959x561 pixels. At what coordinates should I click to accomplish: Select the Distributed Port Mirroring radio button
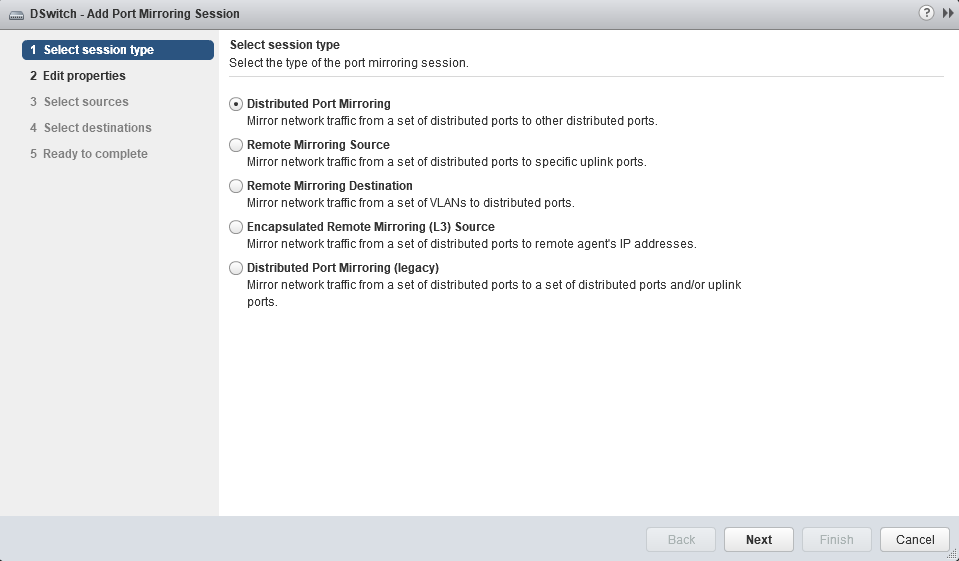coord(236,104)
